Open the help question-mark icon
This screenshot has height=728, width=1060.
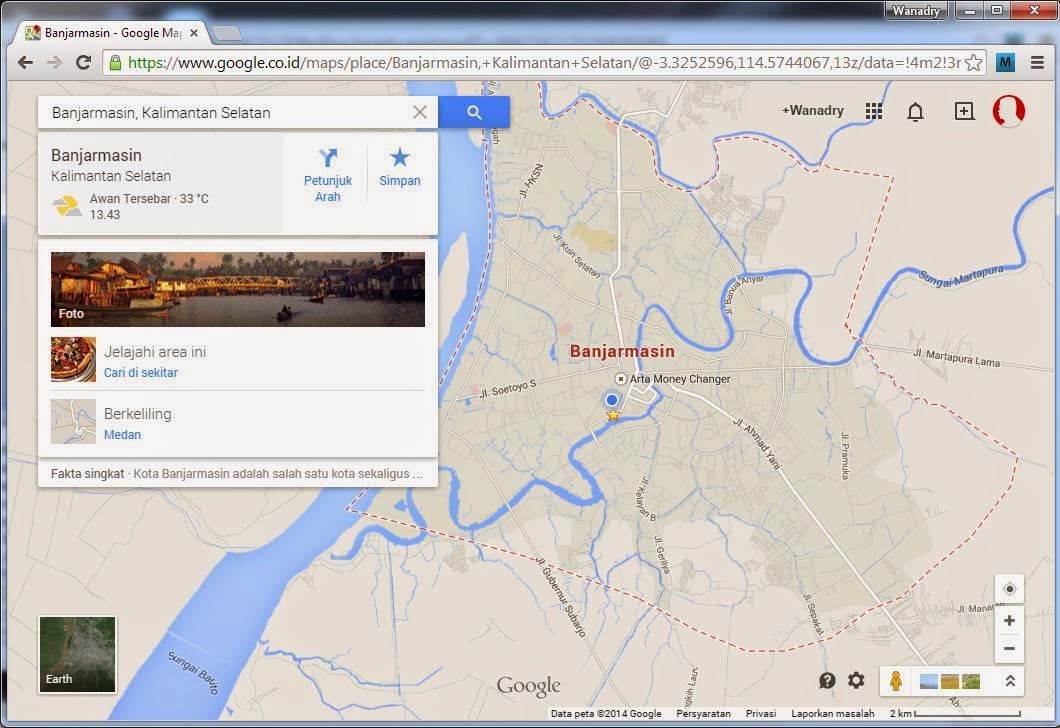(x=827, y=680)
